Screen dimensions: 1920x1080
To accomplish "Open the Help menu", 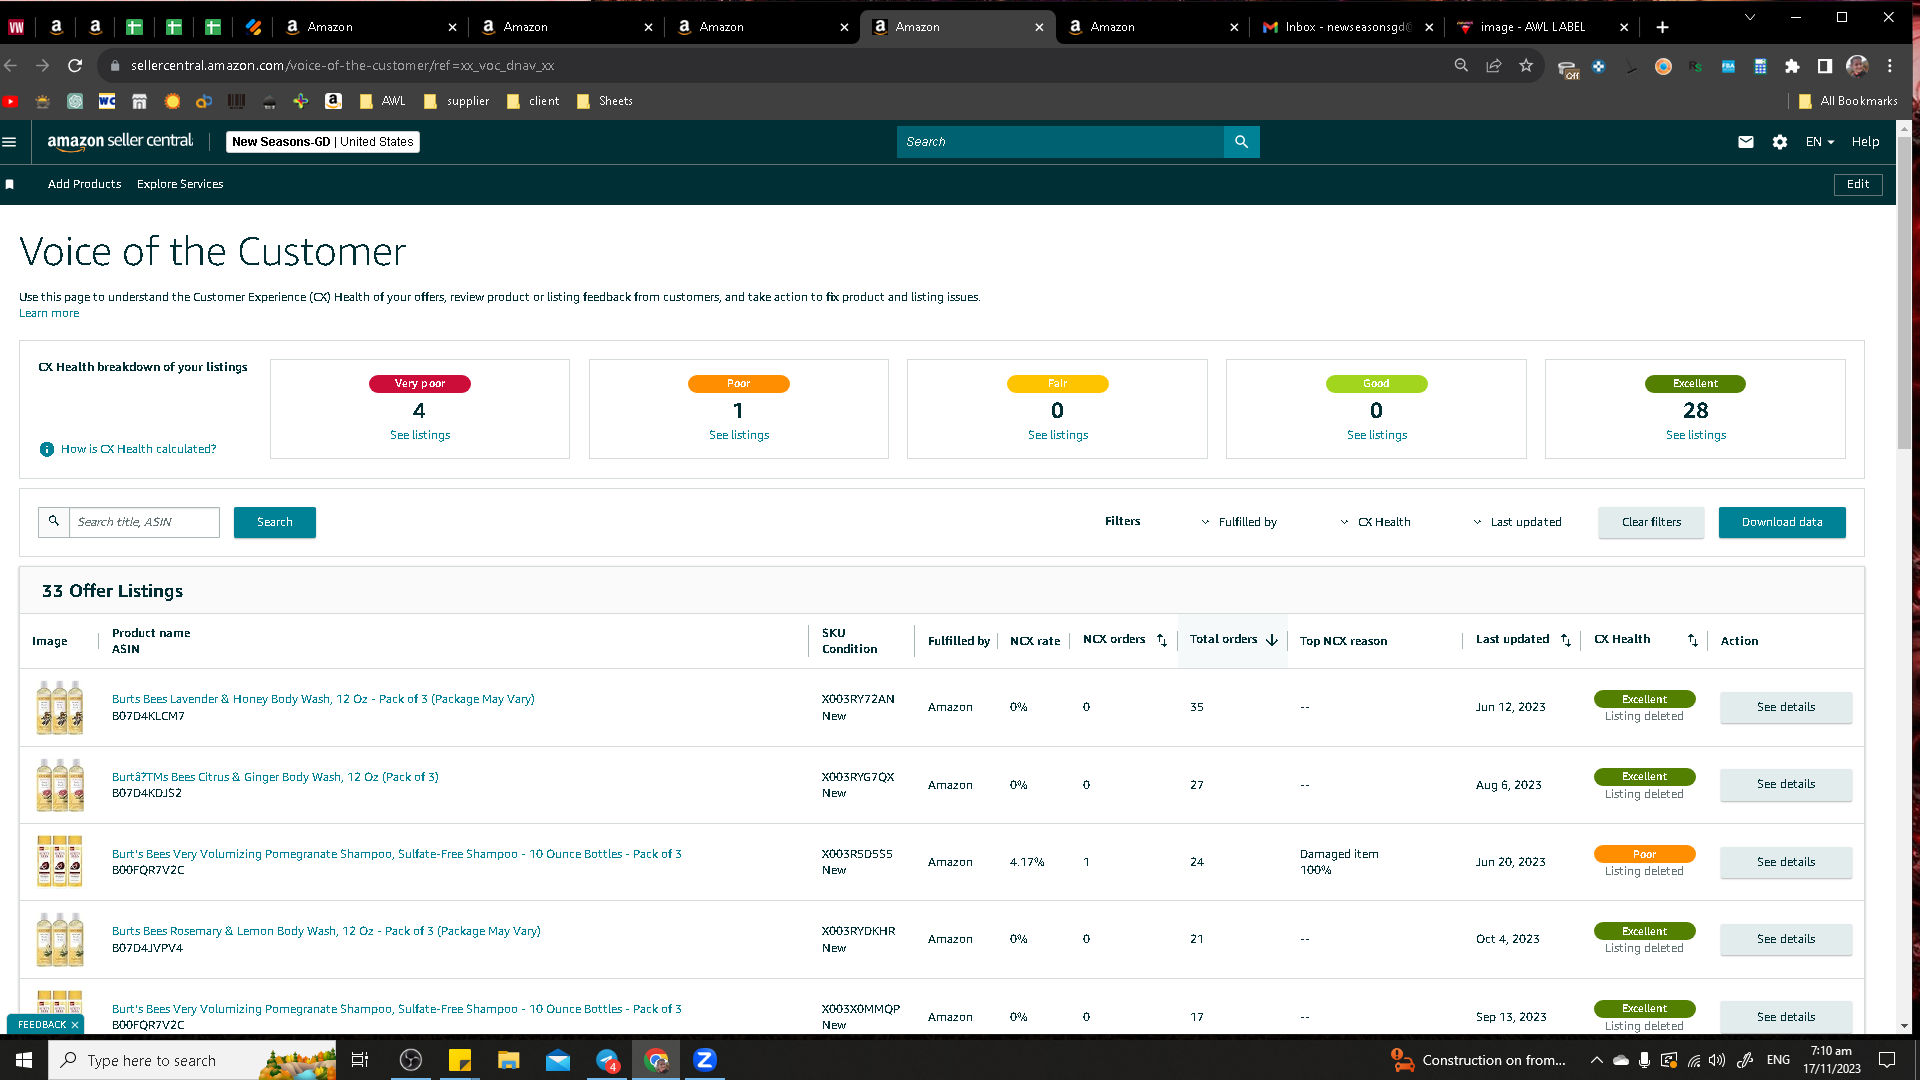I will pos(1865,142).
